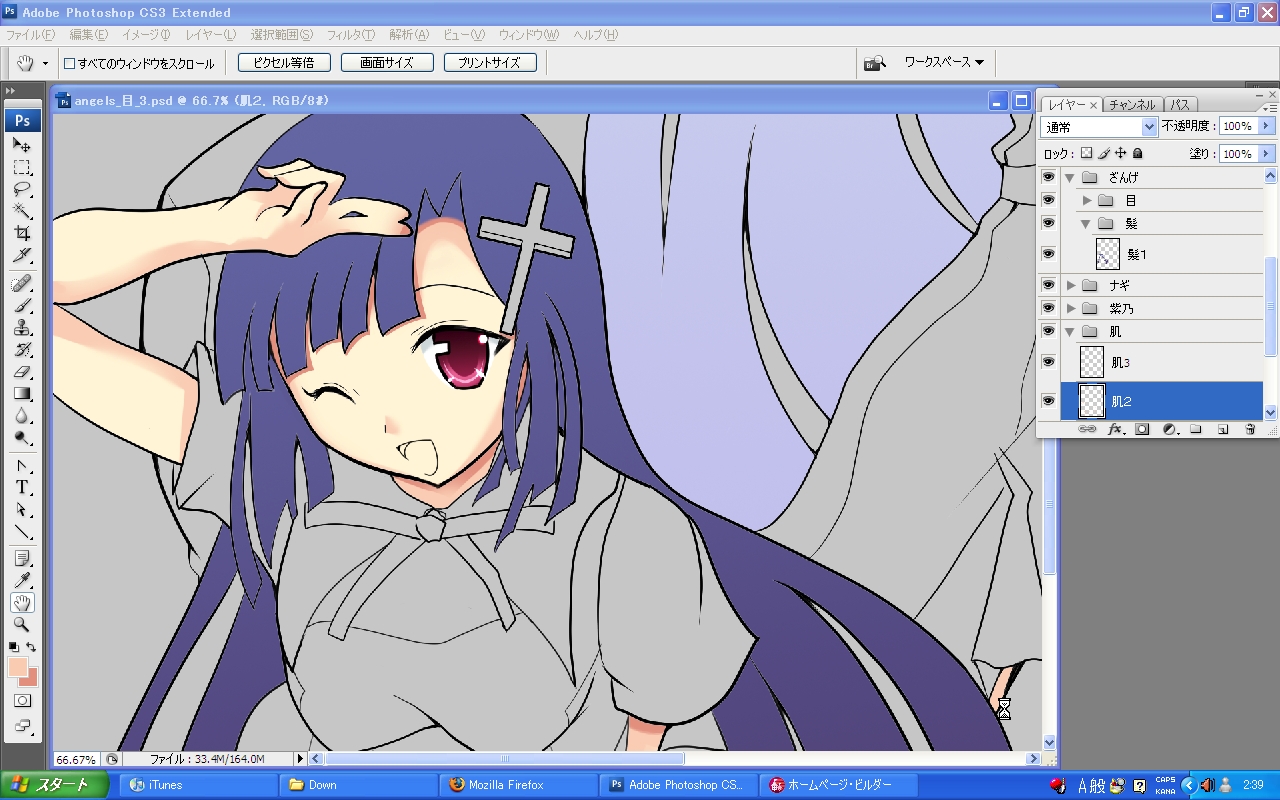Enable scroll all windows checkbox
1280x800 pixels.
(x=69, y=63)
